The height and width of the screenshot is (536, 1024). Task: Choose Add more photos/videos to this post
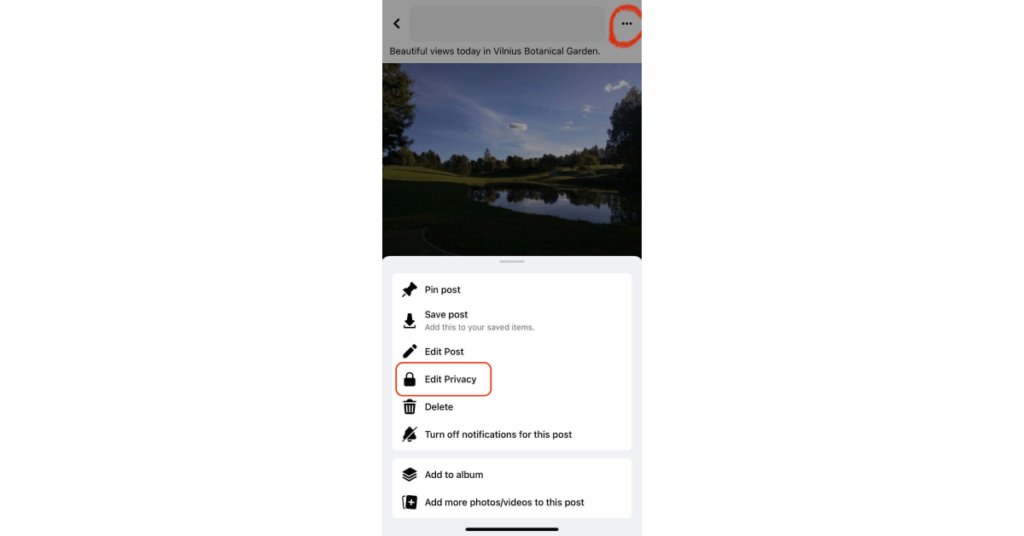511,502
